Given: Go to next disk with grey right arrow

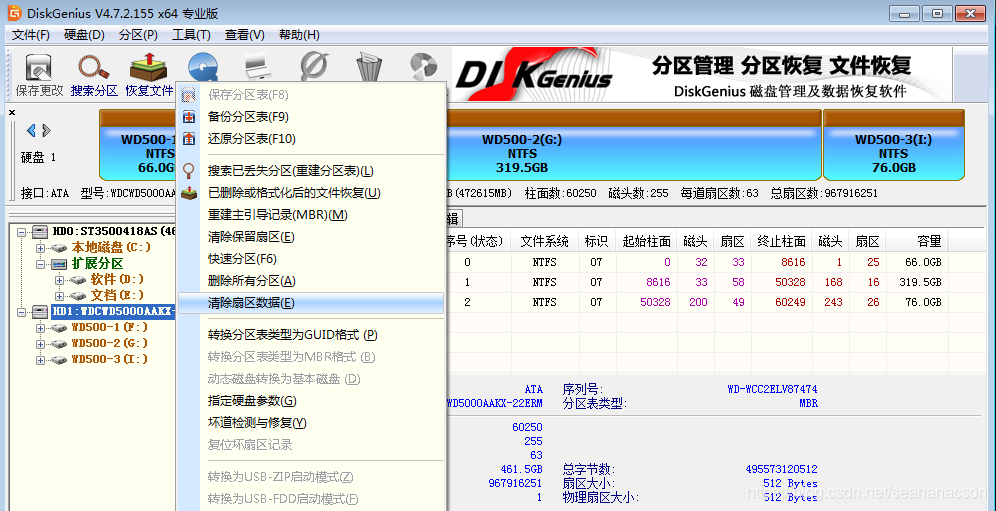Looking at the screenshot, I should click(46, 130).
